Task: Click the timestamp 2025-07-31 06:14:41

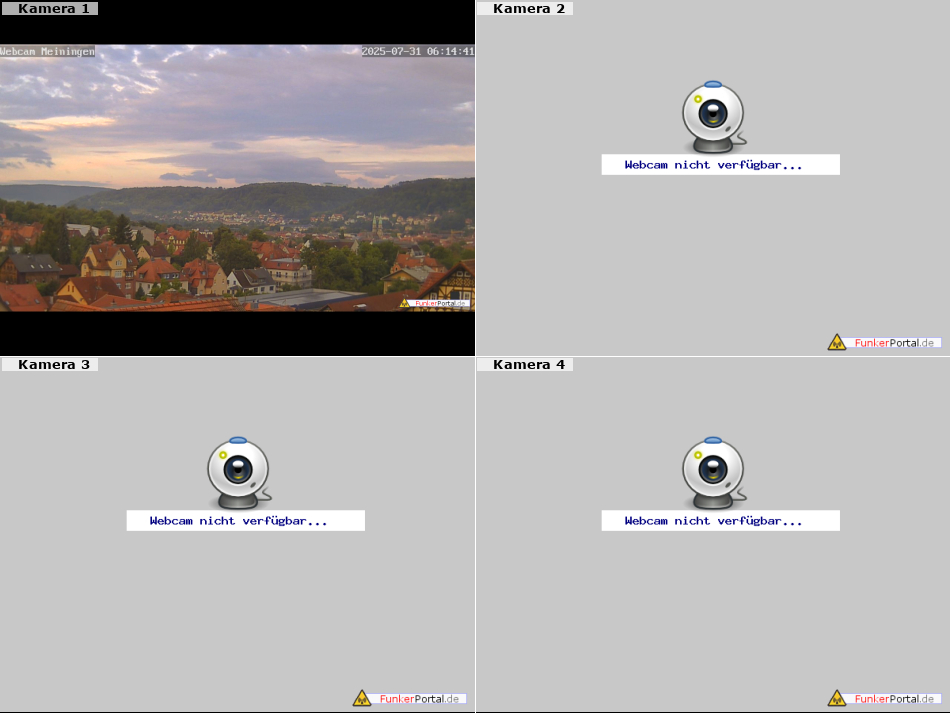Action: tap(418, 51)
